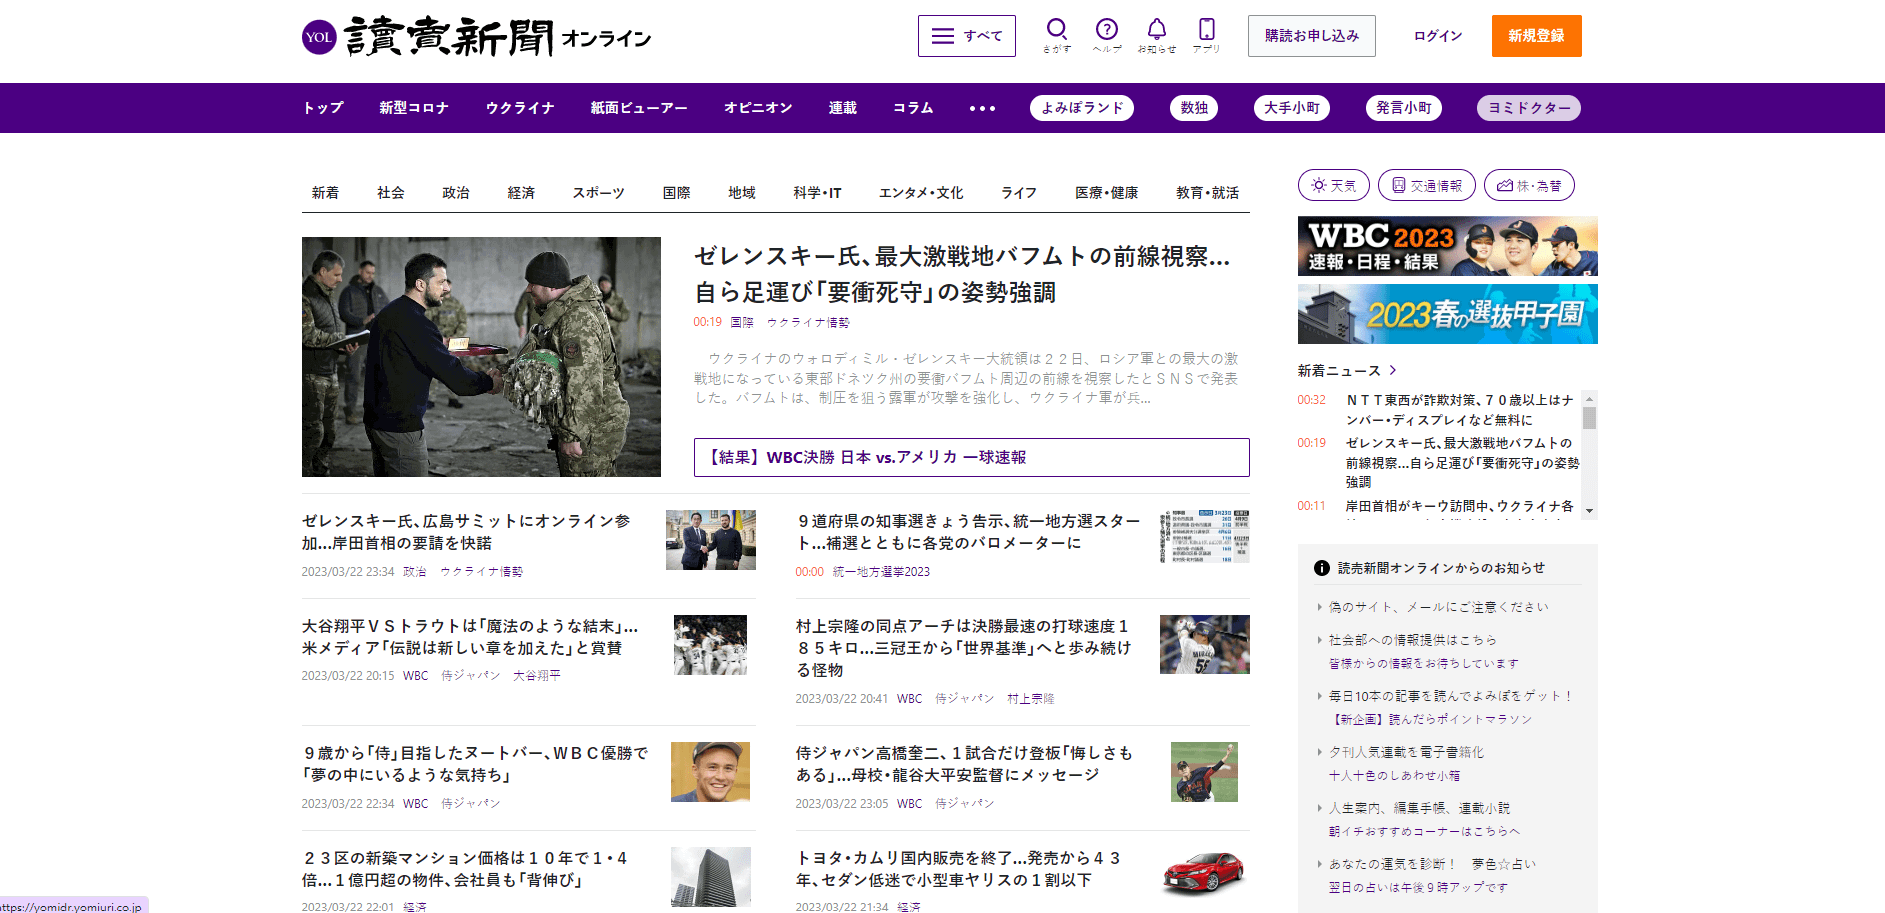Click the よみぽランド pill button

click(1082, 108)
